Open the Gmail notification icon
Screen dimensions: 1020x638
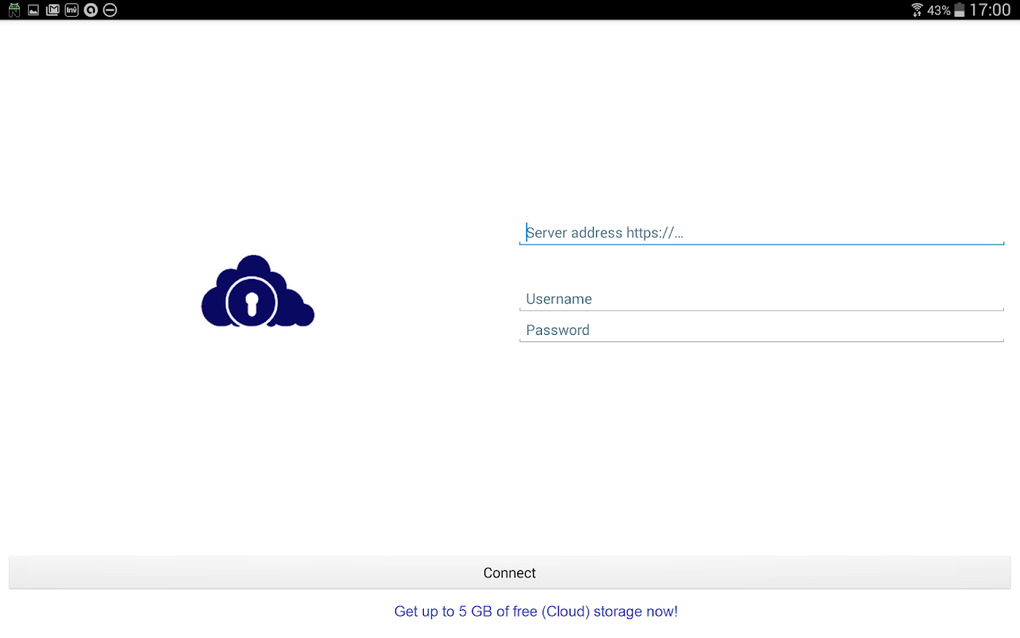coord(53,10)
